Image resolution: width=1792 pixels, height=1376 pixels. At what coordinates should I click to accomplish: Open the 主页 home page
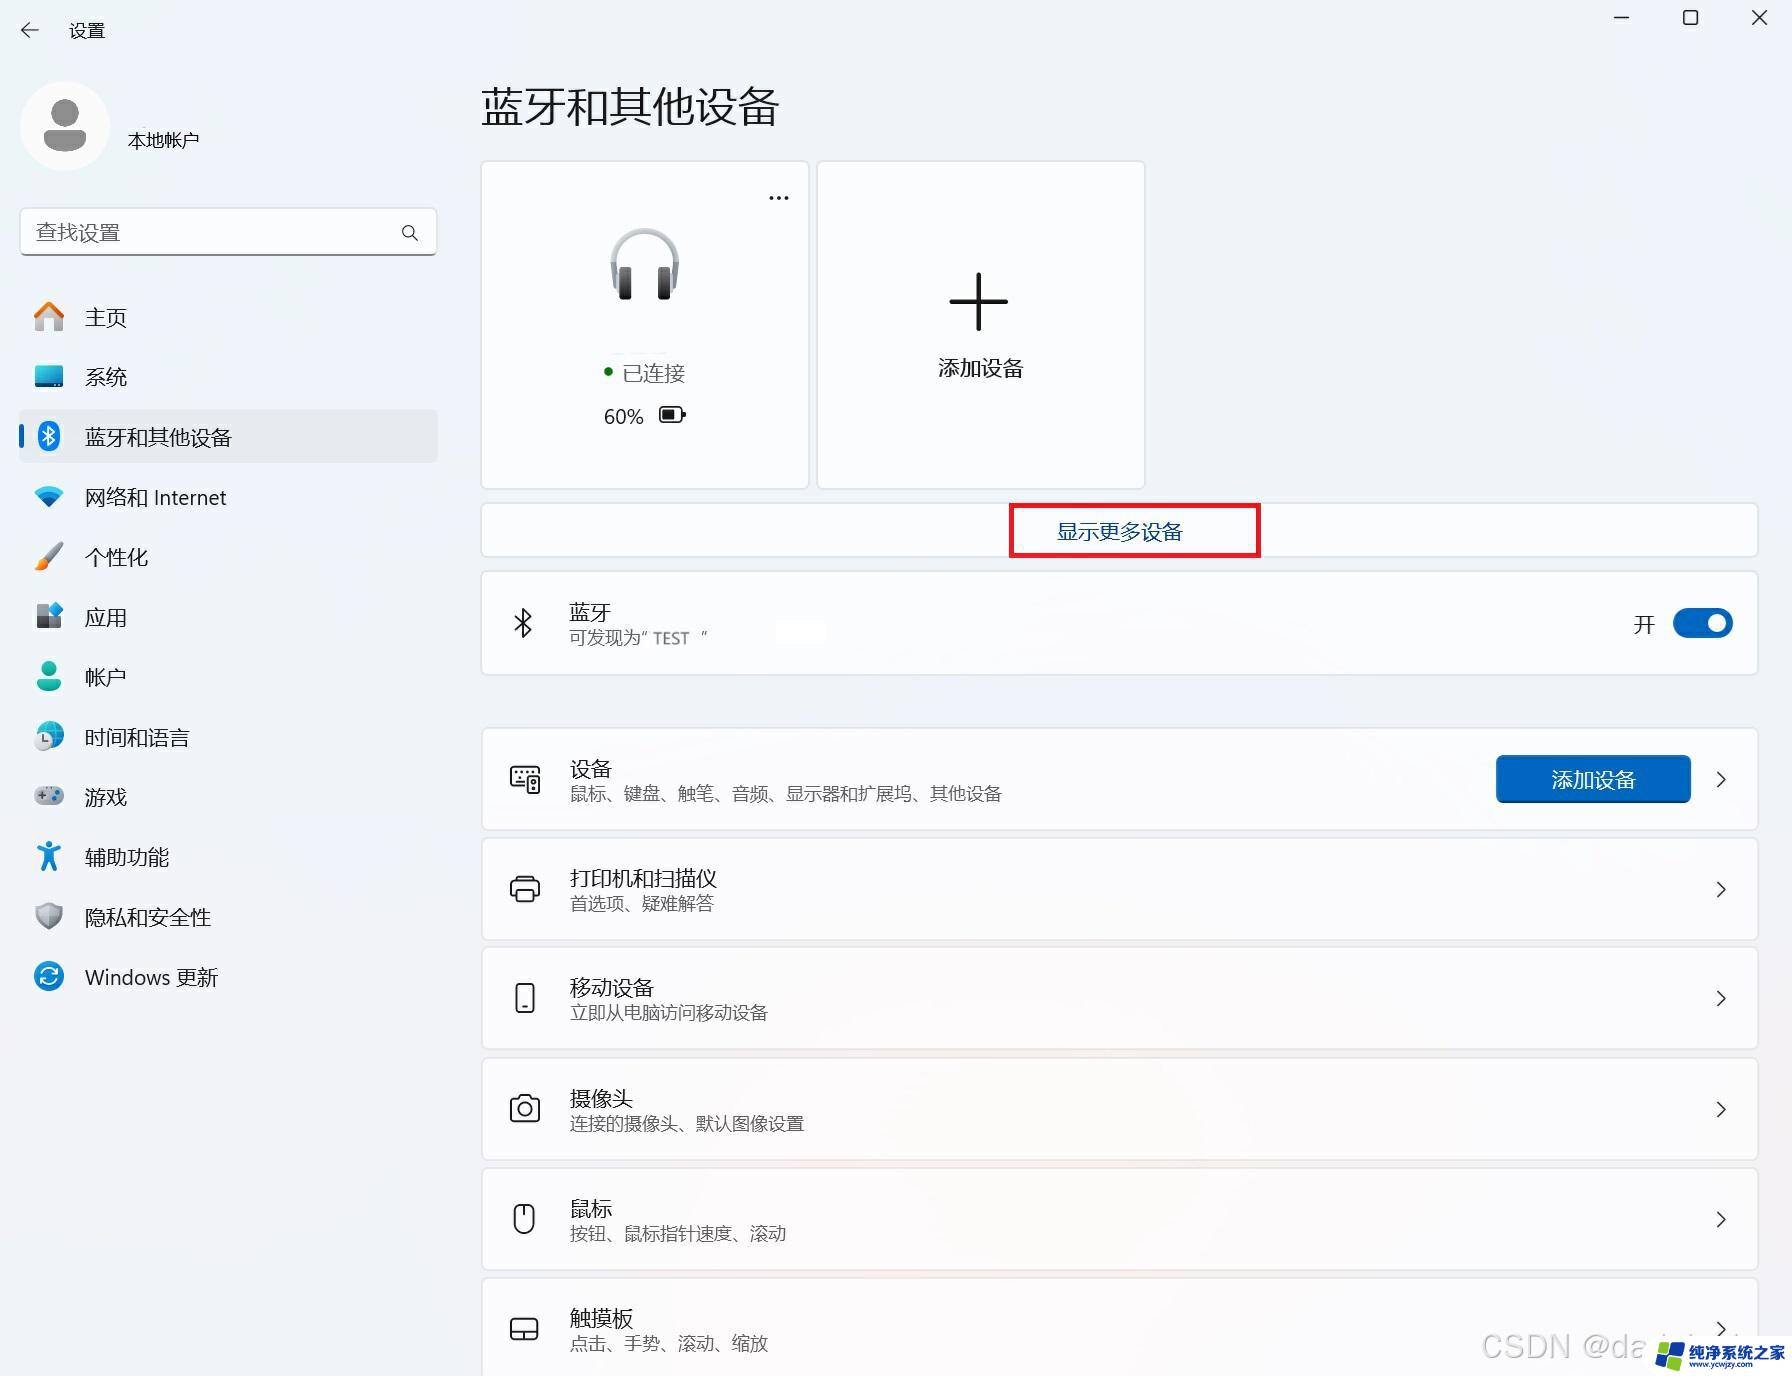click(x=228, y=317)
